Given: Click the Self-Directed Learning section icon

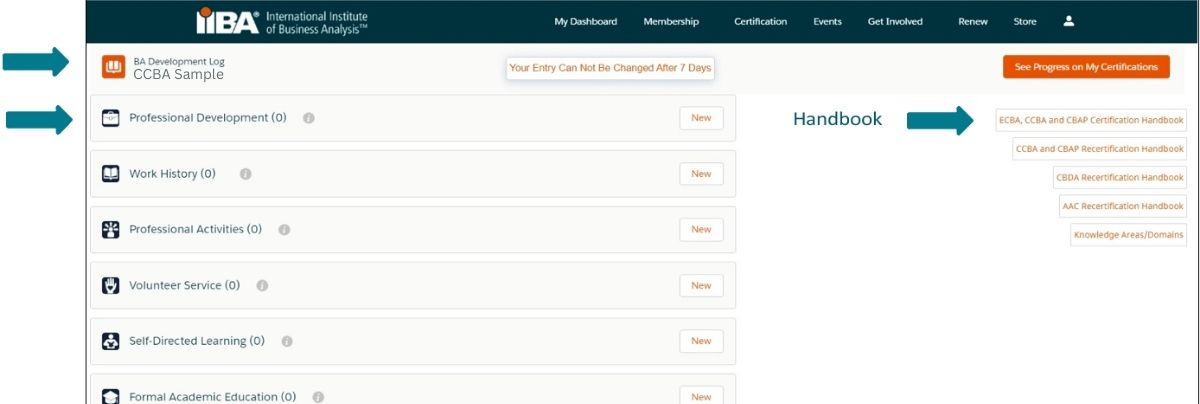Looking at the screenshot, I should pyautogui.click(x=111, y=341).
